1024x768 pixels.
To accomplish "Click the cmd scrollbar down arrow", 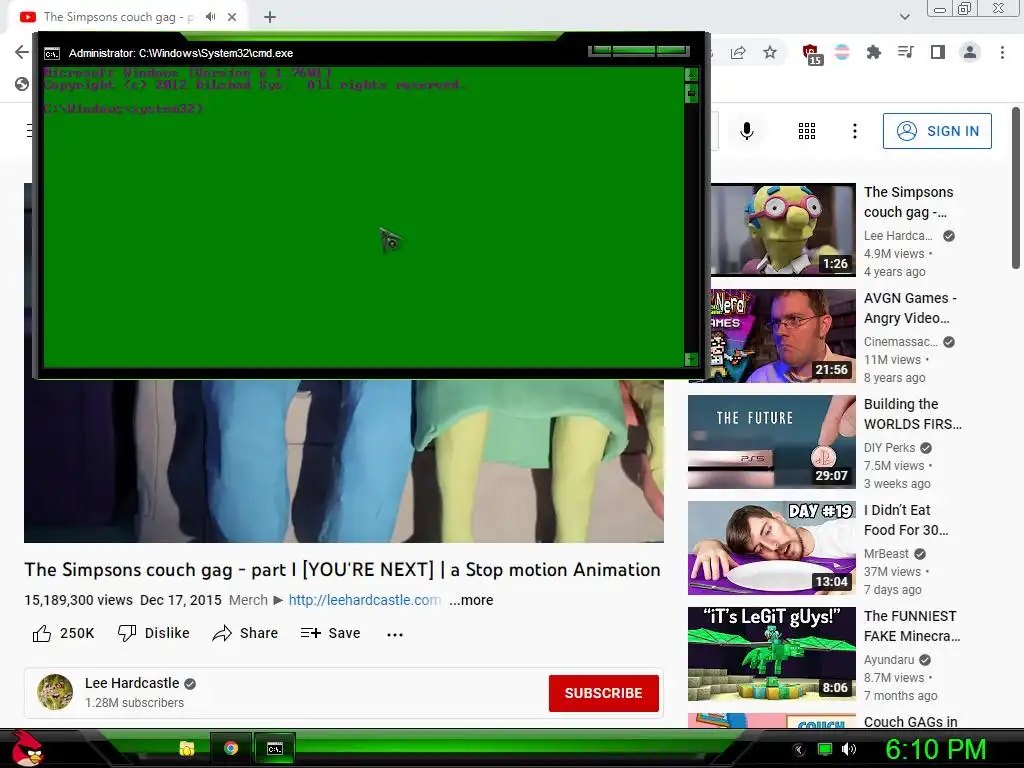I will tap(691, 359).
